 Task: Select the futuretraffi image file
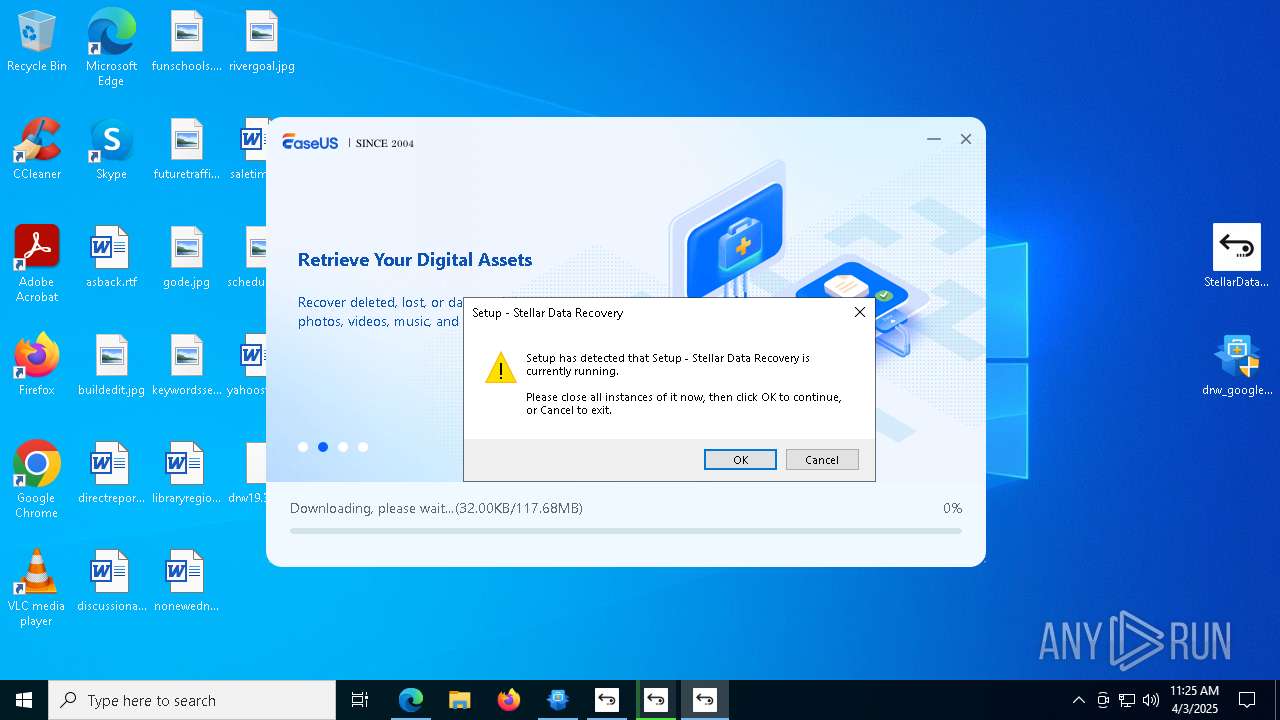coord(187,149)
